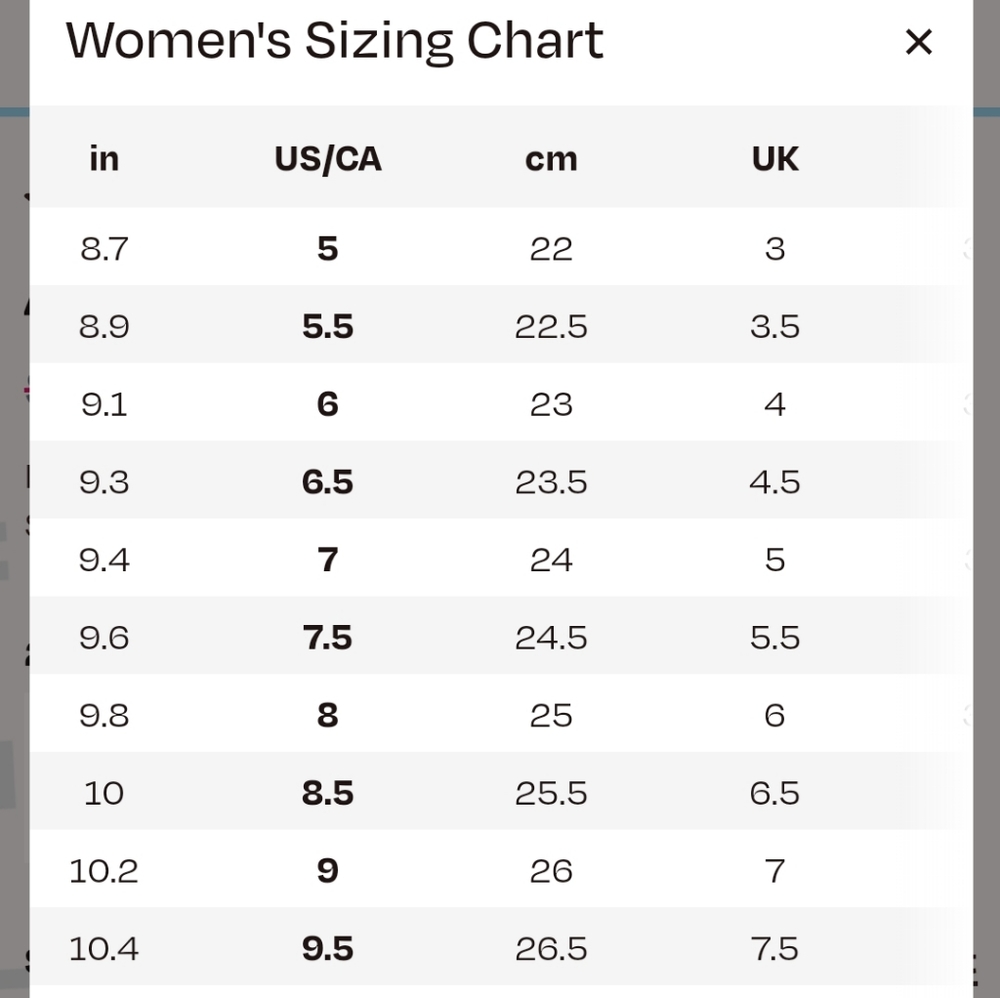The height and width of the screenshot is (998, 1000).
Task: Click the UK column header
Action: [x=775, y=159]
